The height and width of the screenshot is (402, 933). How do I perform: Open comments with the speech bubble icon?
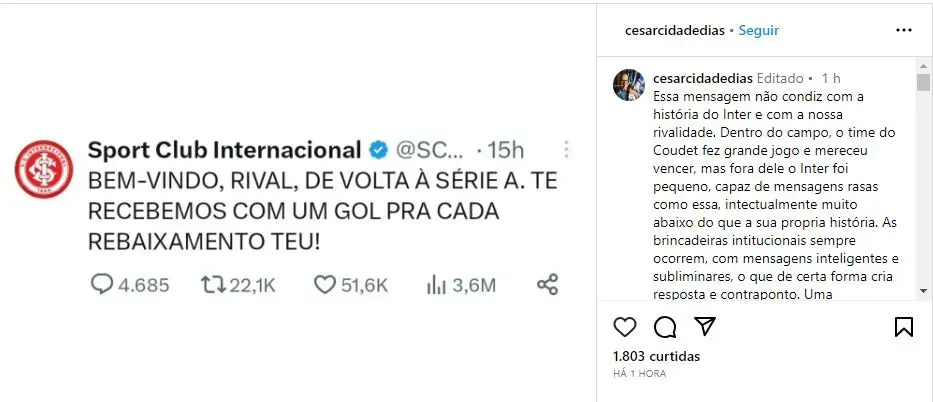665,327
